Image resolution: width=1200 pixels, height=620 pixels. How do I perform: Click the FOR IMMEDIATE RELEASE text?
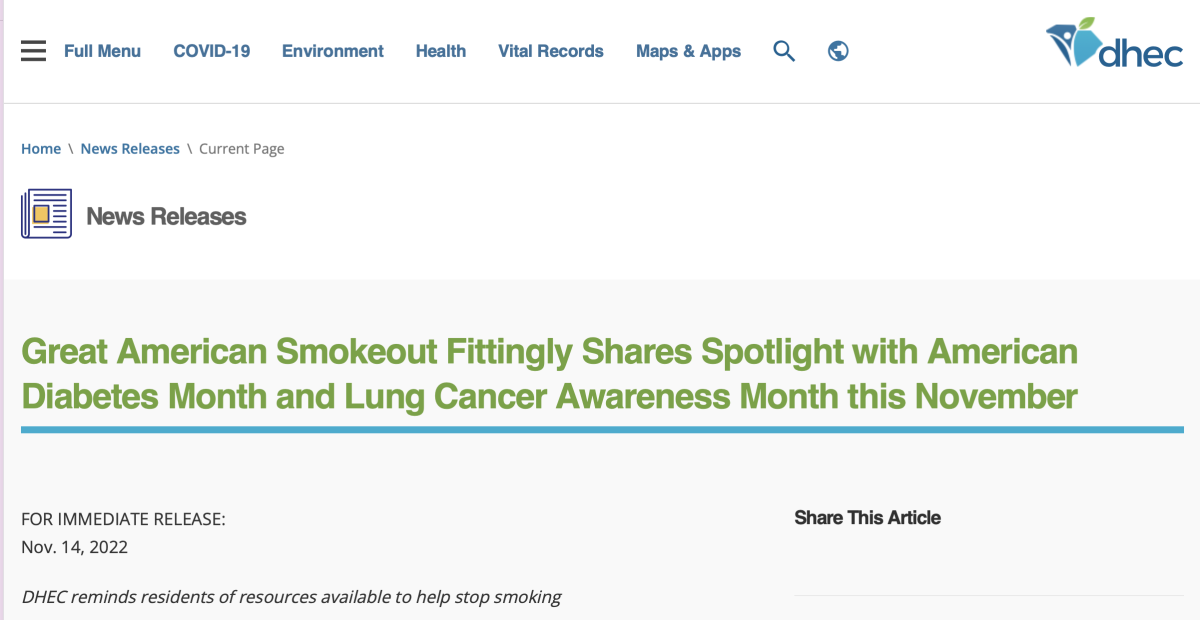click(x=123, y=519)
